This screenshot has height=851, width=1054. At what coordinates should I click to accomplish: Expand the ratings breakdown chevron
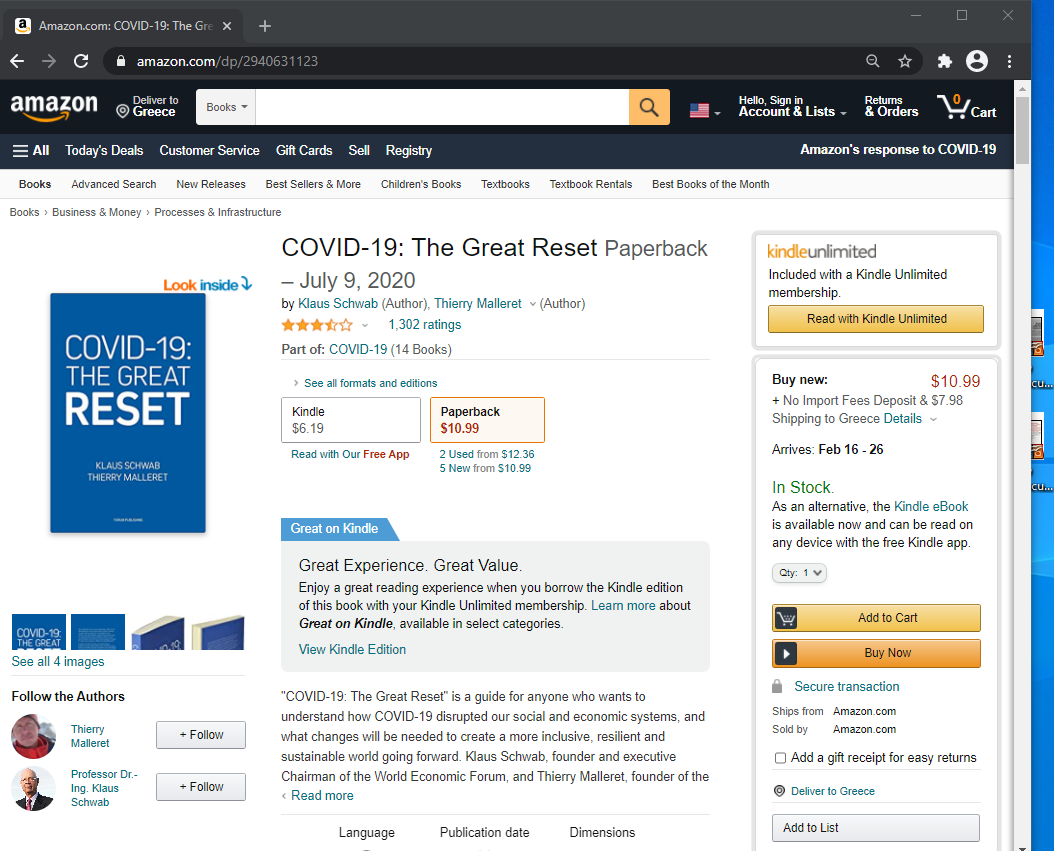(365, 325)
